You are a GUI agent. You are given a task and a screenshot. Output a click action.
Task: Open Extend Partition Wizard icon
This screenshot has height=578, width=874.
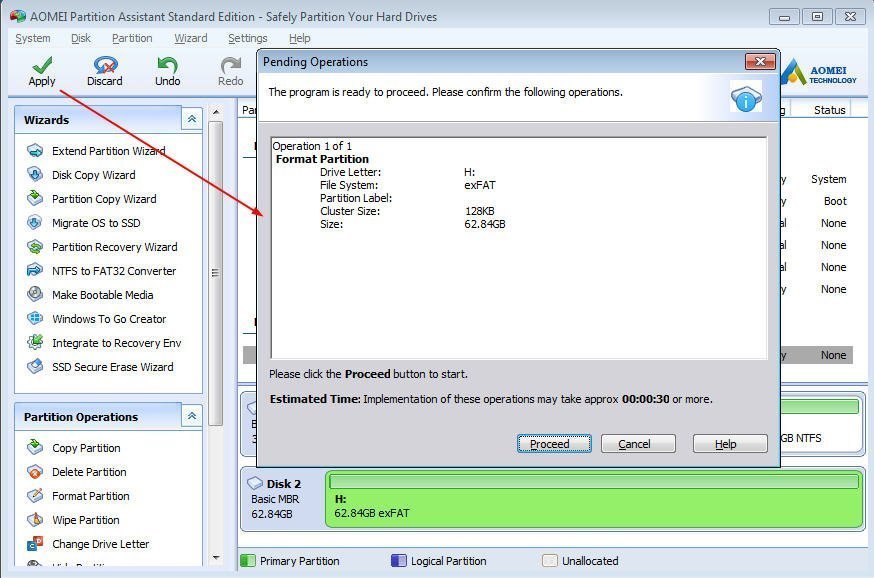pyautogui.click(x=35, y=150)
